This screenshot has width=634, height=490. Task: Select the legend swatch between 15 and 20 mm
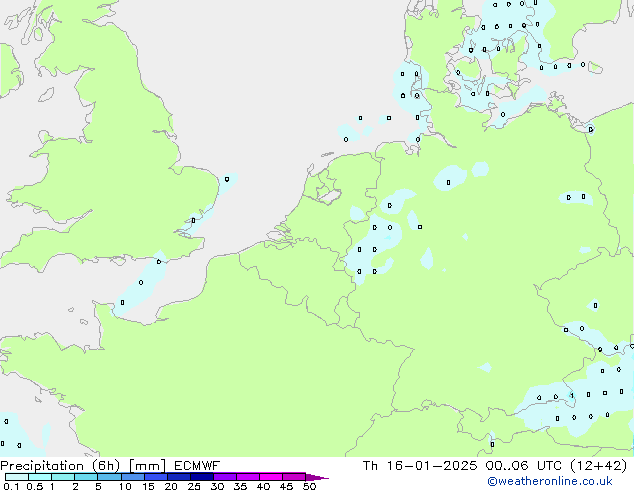tap(158, 477)
